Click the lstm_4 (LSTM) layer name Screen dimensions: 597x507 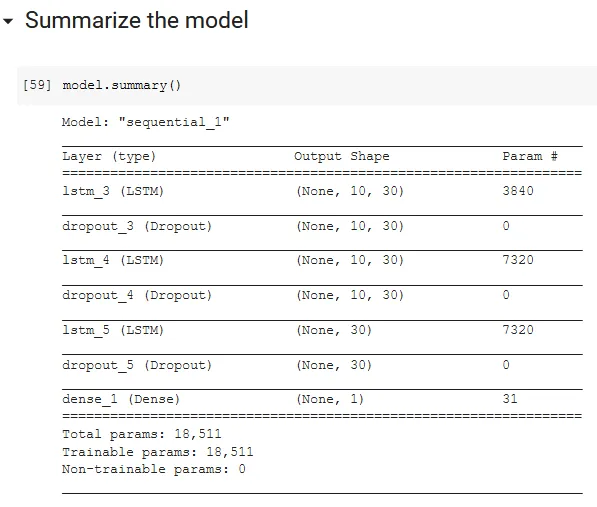(113, 260)
